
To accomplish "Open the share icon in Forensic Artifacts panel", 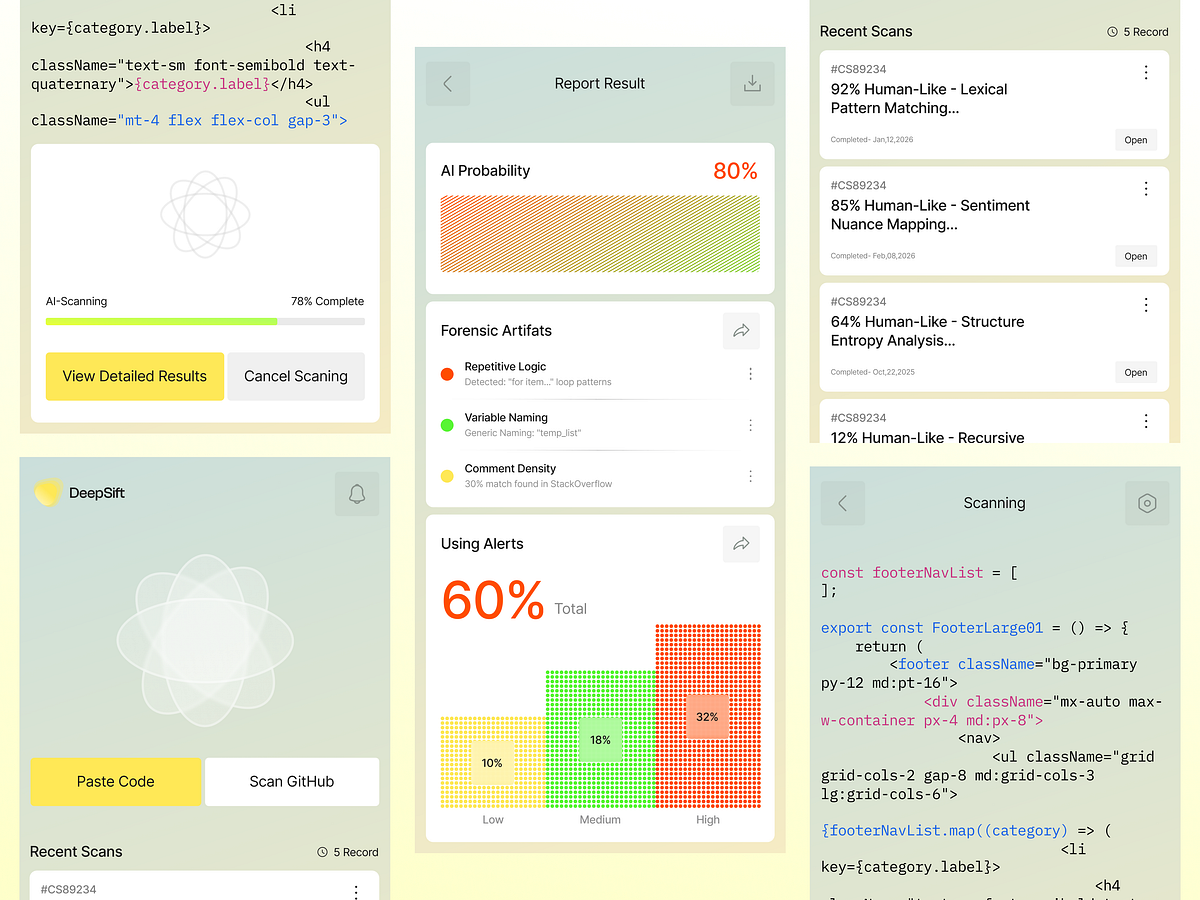I will point(741,330).
